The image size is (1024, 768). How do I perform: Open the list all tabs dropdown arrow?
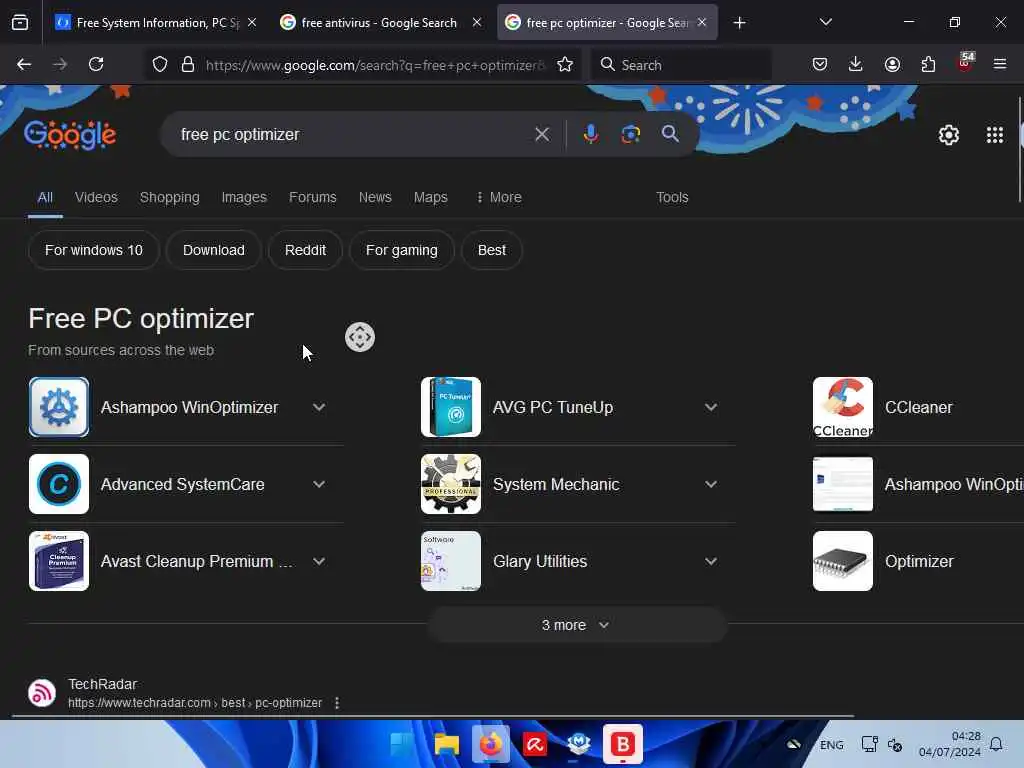coord(825,23)
